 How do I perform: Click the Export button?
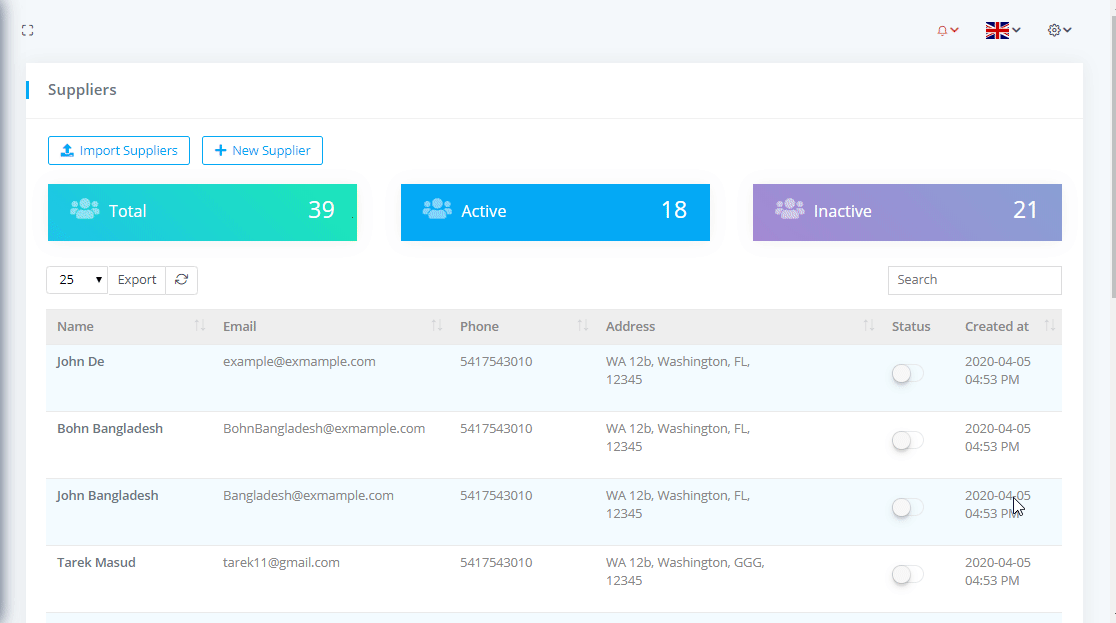click(137, 280)
